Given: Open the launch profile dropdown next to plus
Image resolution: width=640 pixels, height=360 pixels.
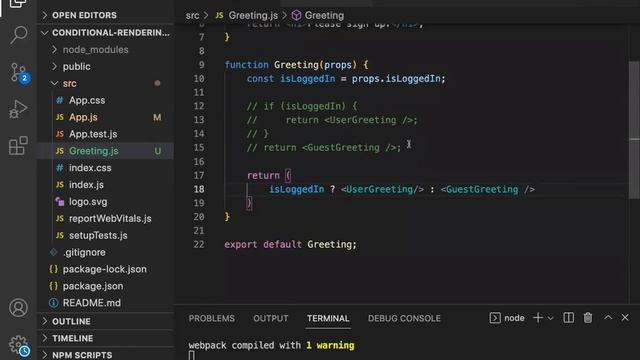Looking at the screenshot, I should coord(551,318).
